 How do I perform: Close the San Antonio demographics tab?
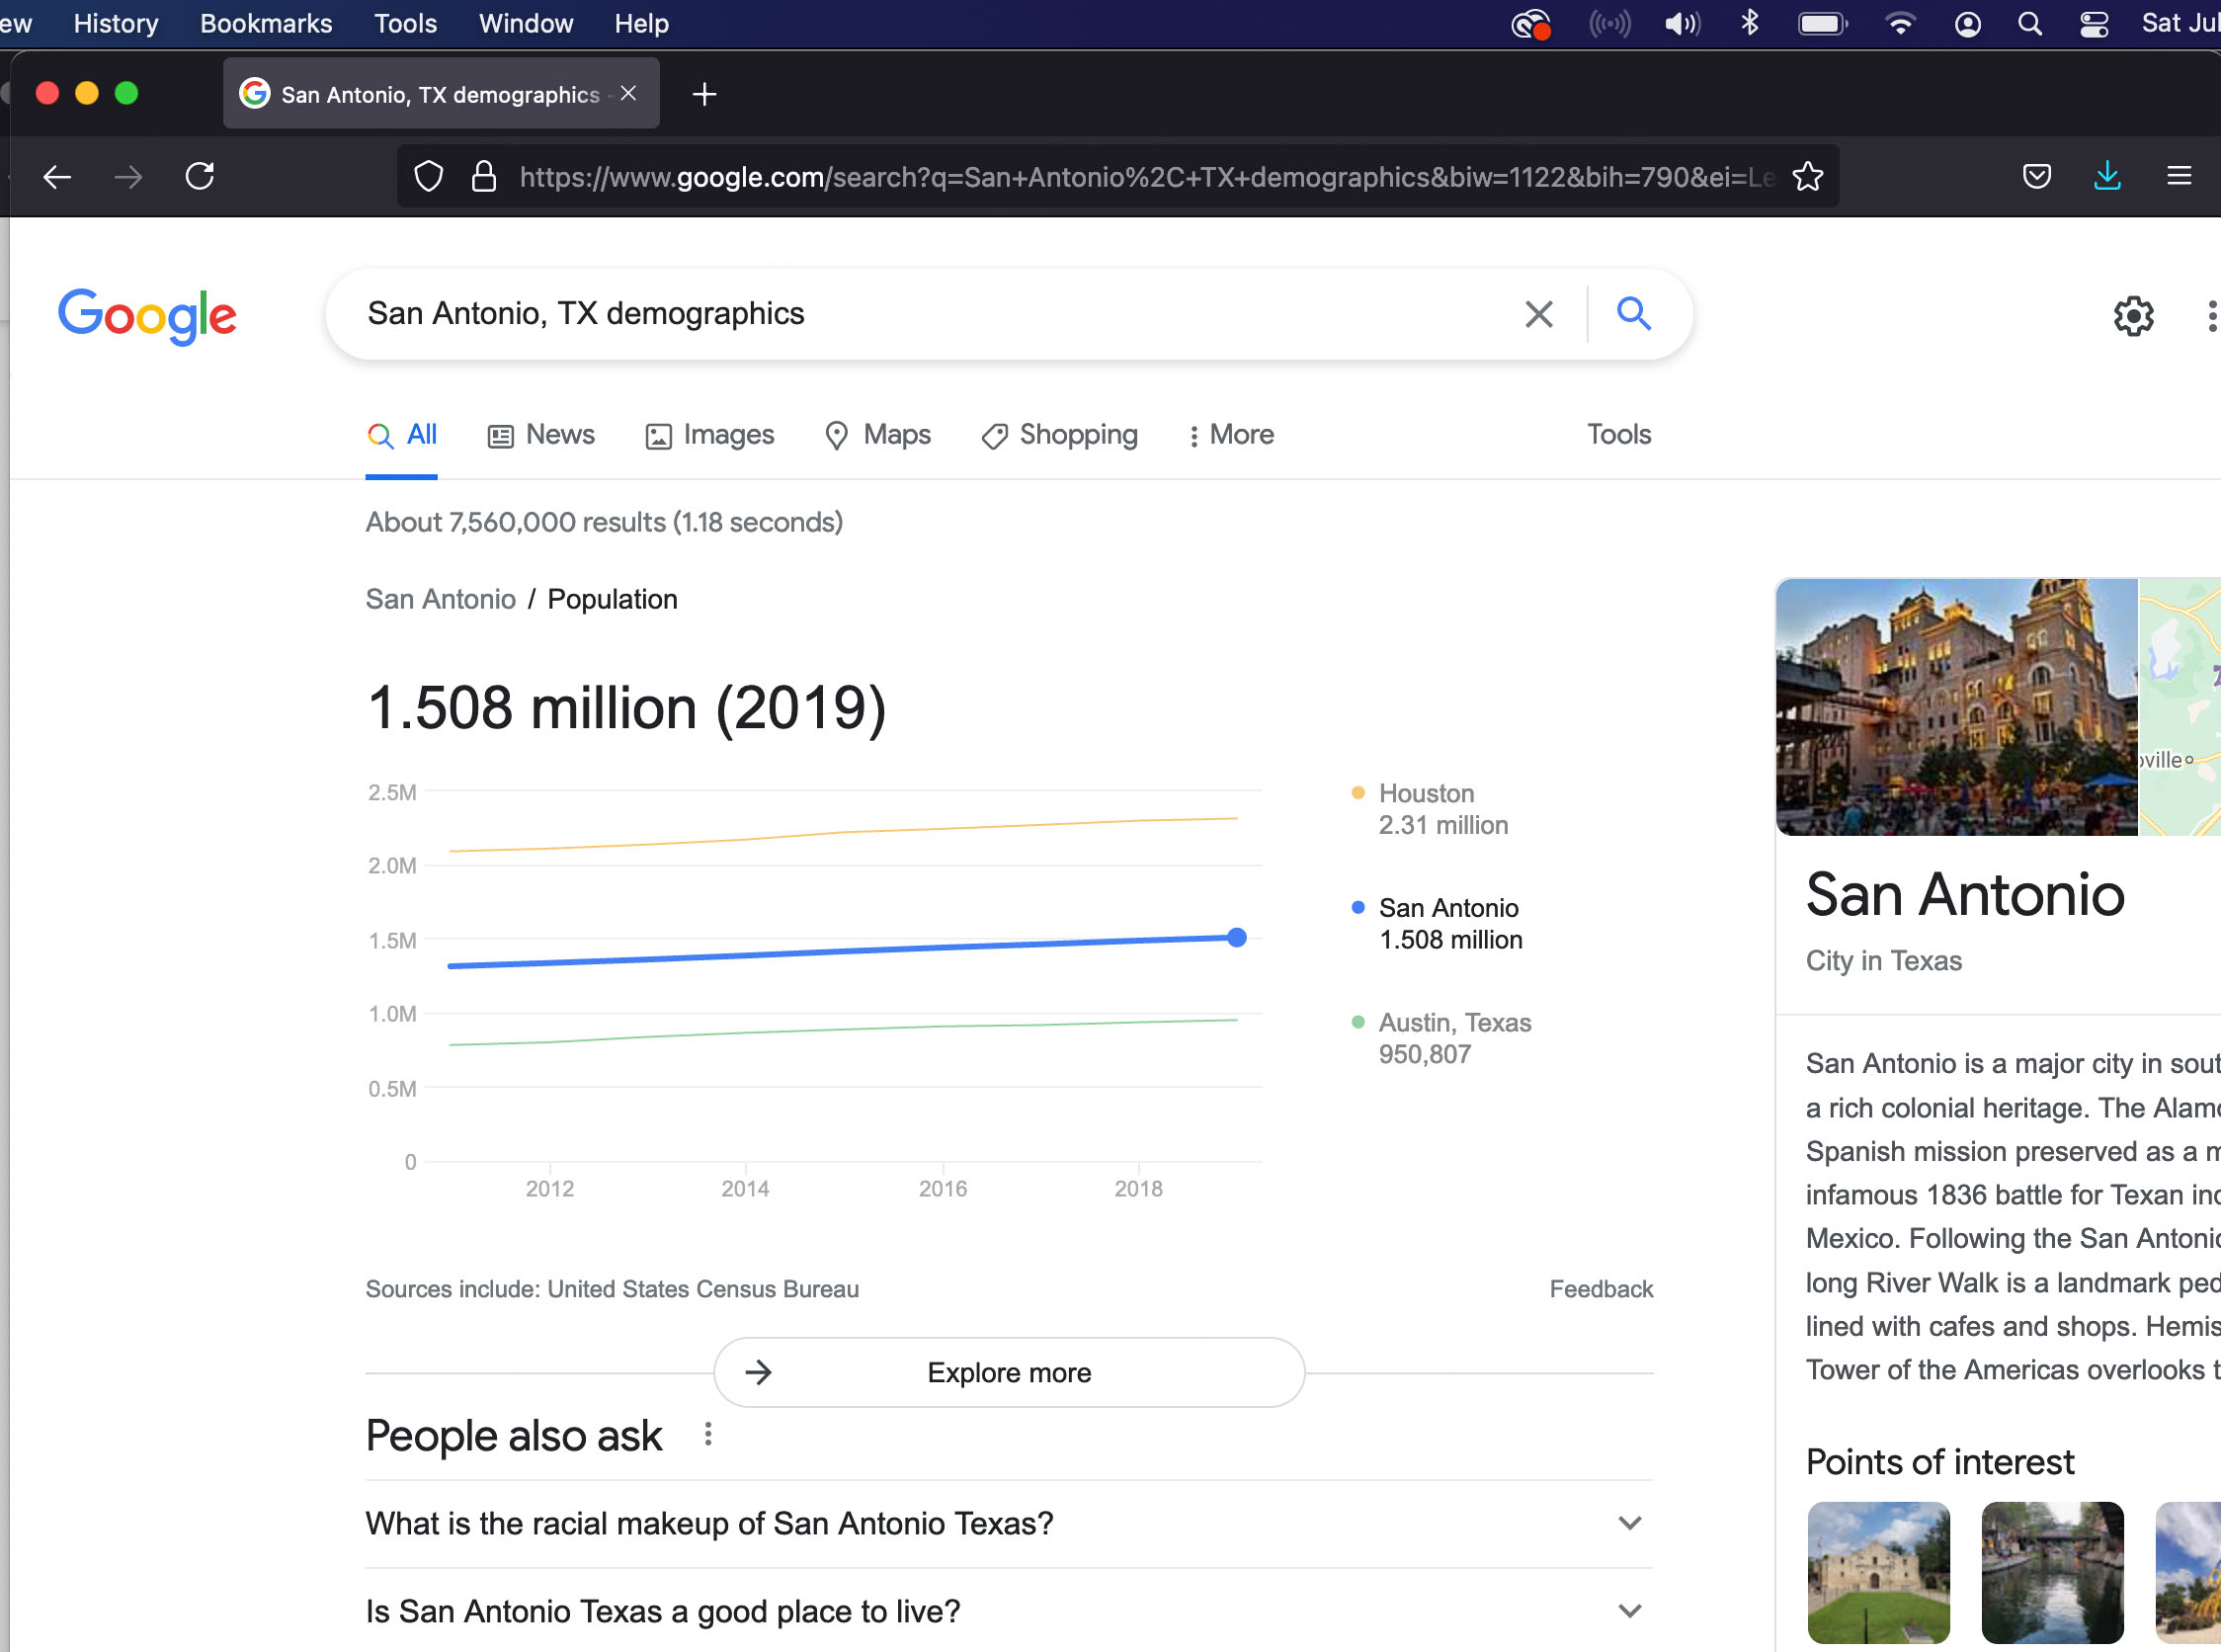(628, 94)
